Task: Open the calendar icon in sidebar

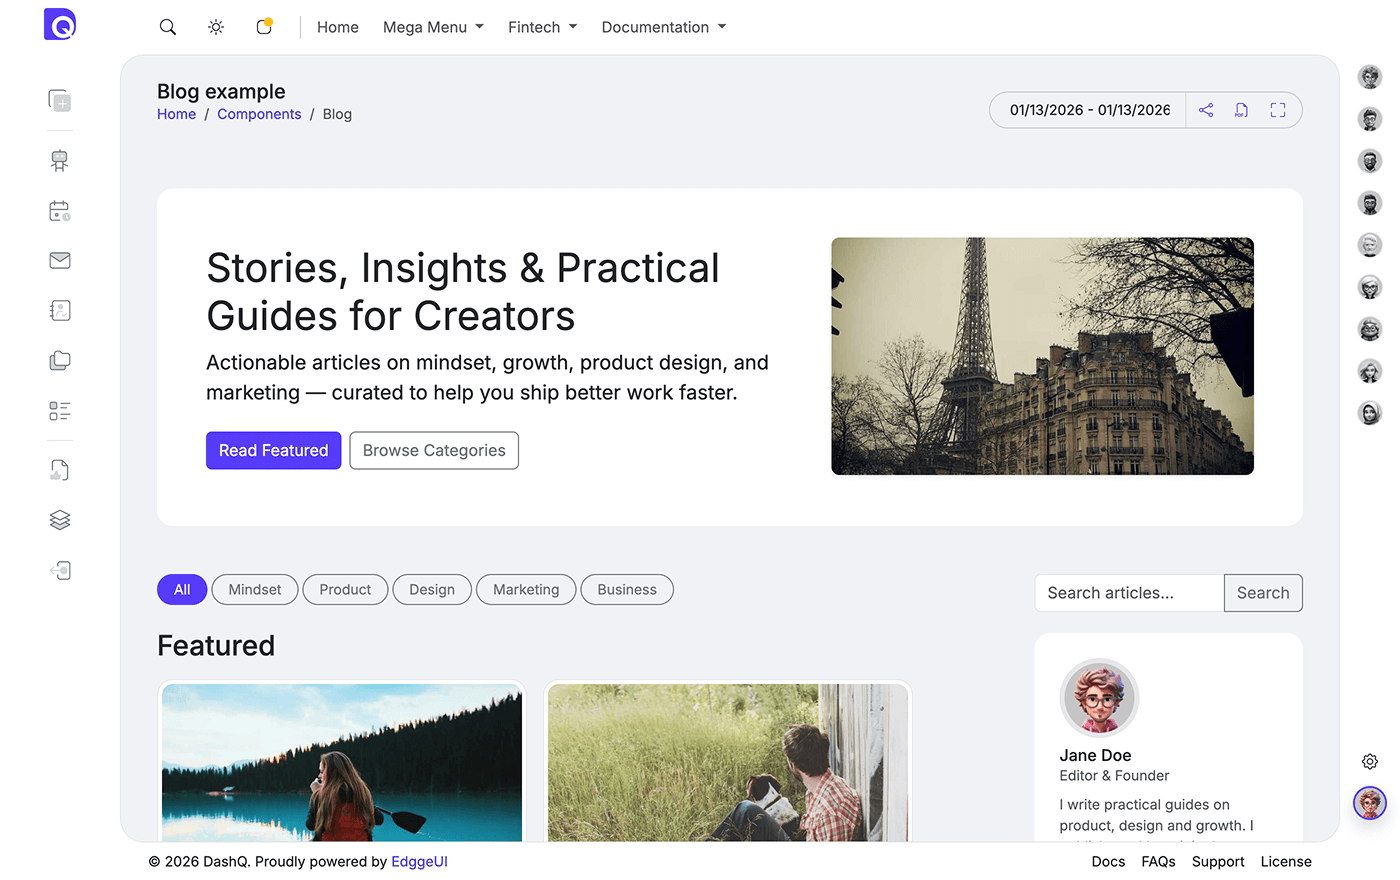Action: (60, 211)
